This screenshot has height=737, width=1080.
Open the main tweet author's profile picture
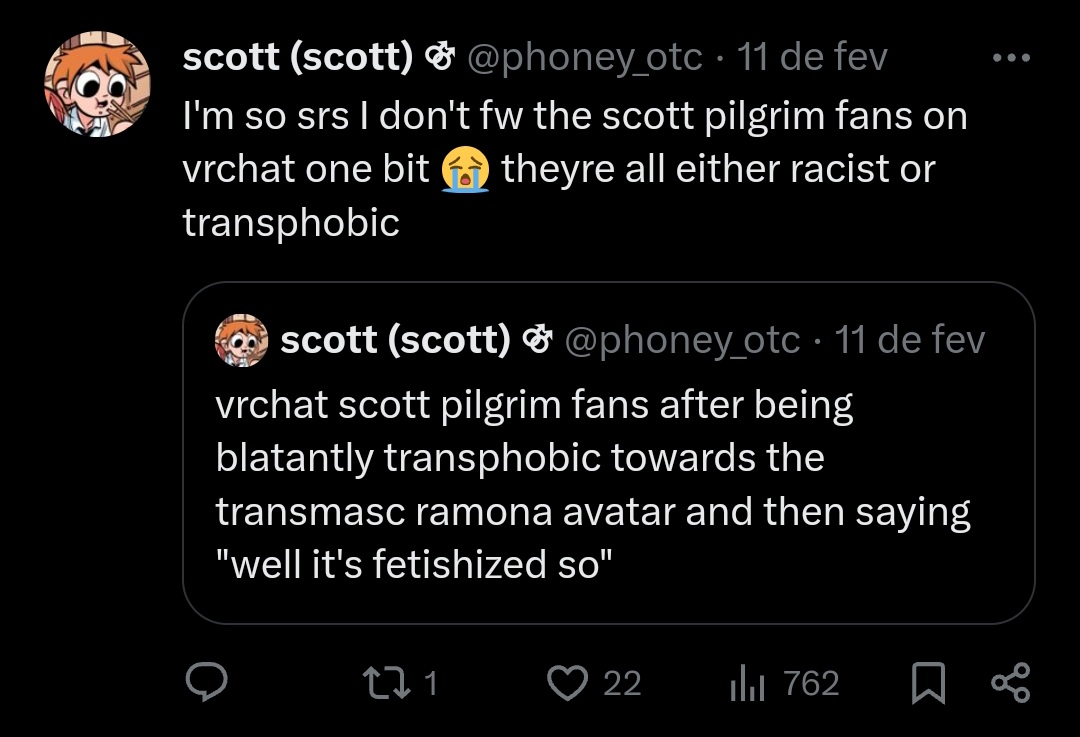click(97, 84)
